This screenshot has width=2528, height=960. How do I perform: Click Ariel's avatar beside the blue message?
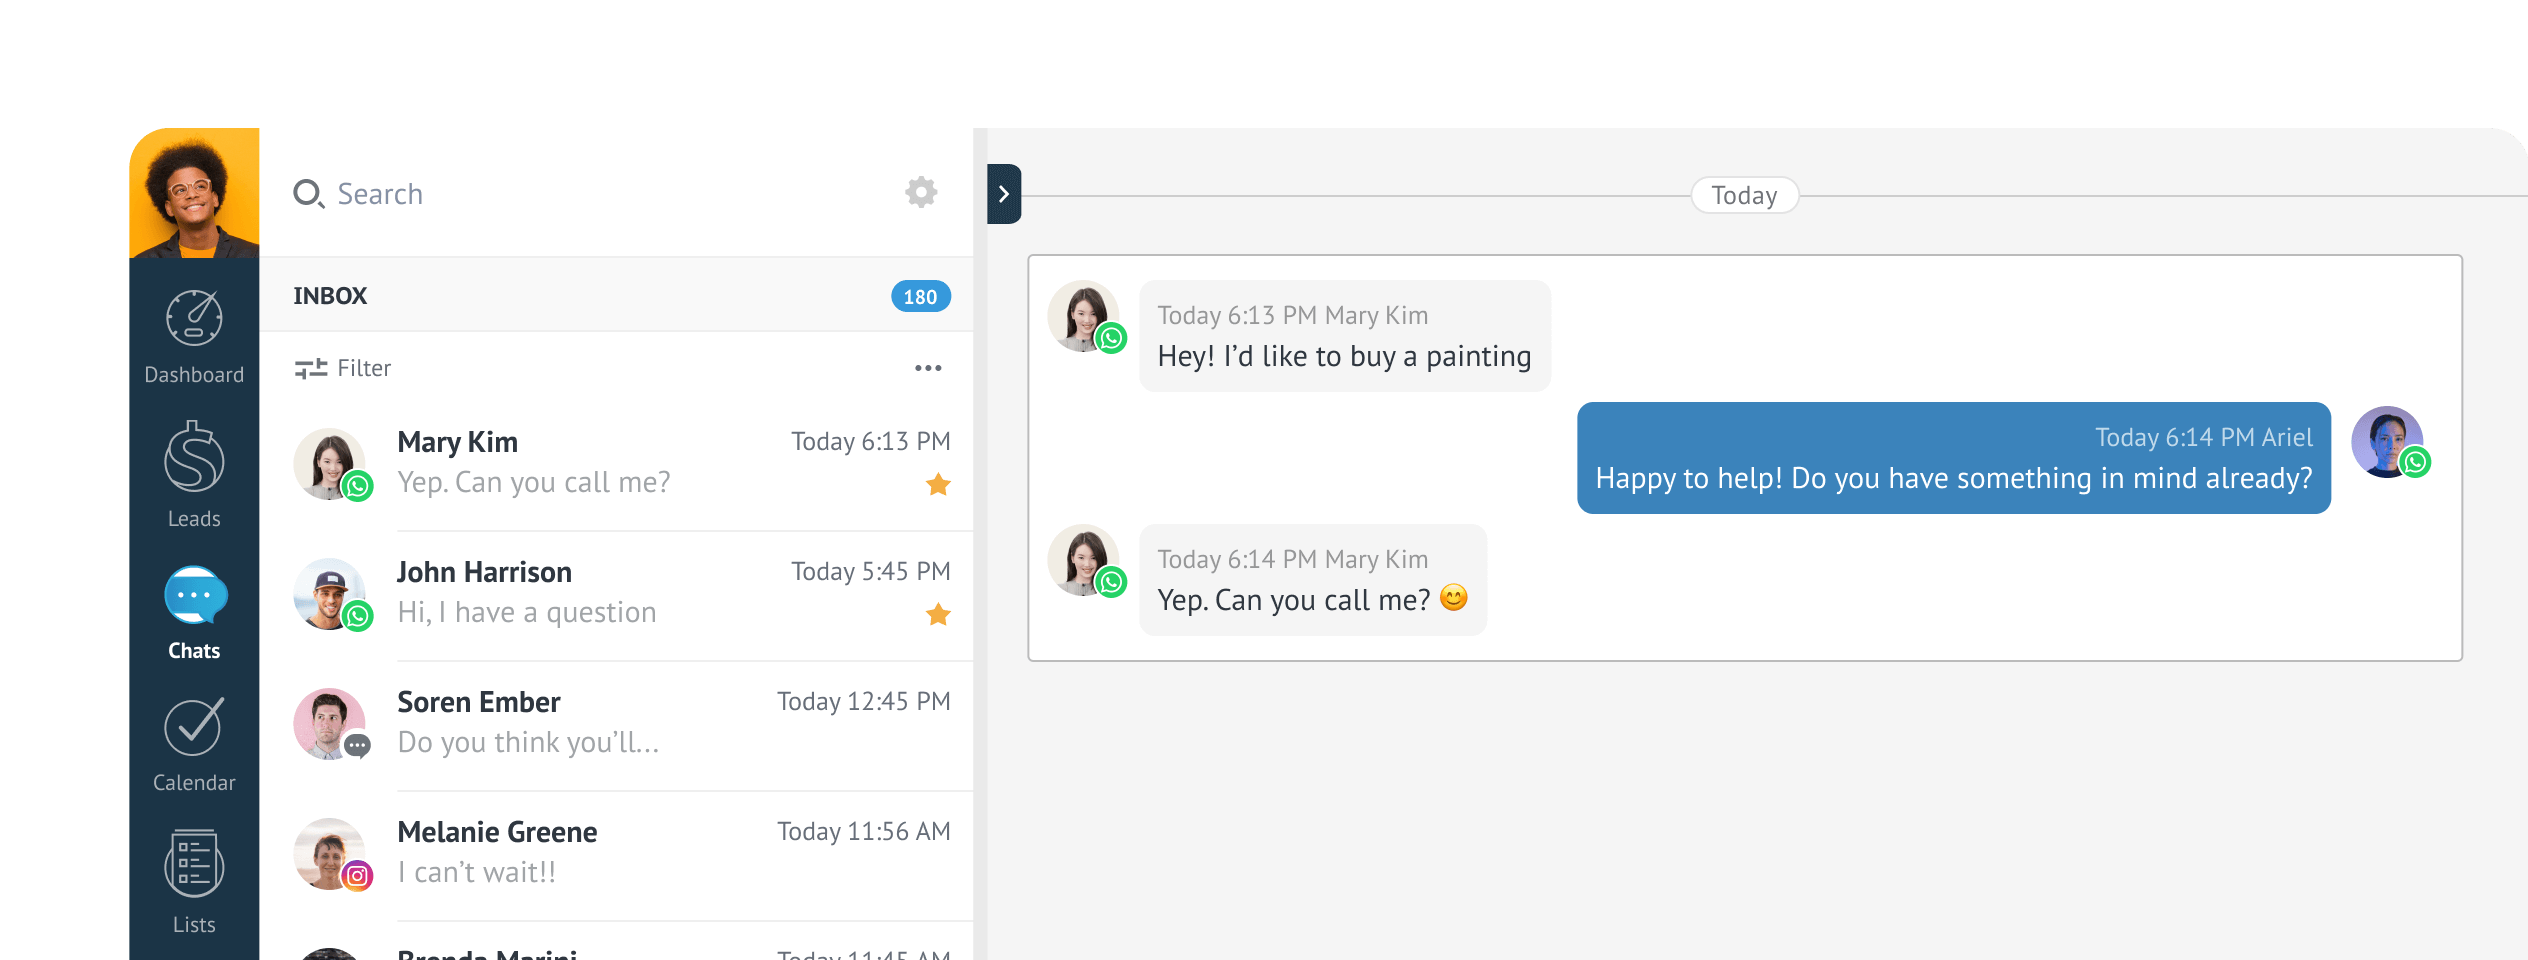tap(2387, 442)
